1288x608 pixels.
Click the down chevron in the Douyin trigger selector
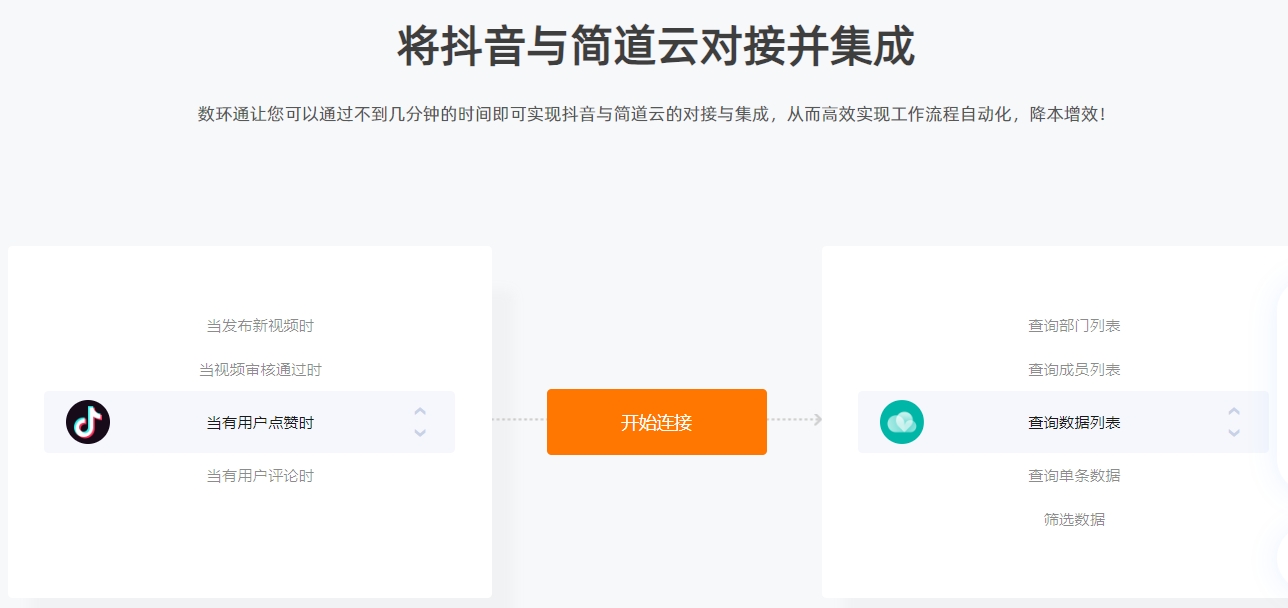click(x=420, y=433)
